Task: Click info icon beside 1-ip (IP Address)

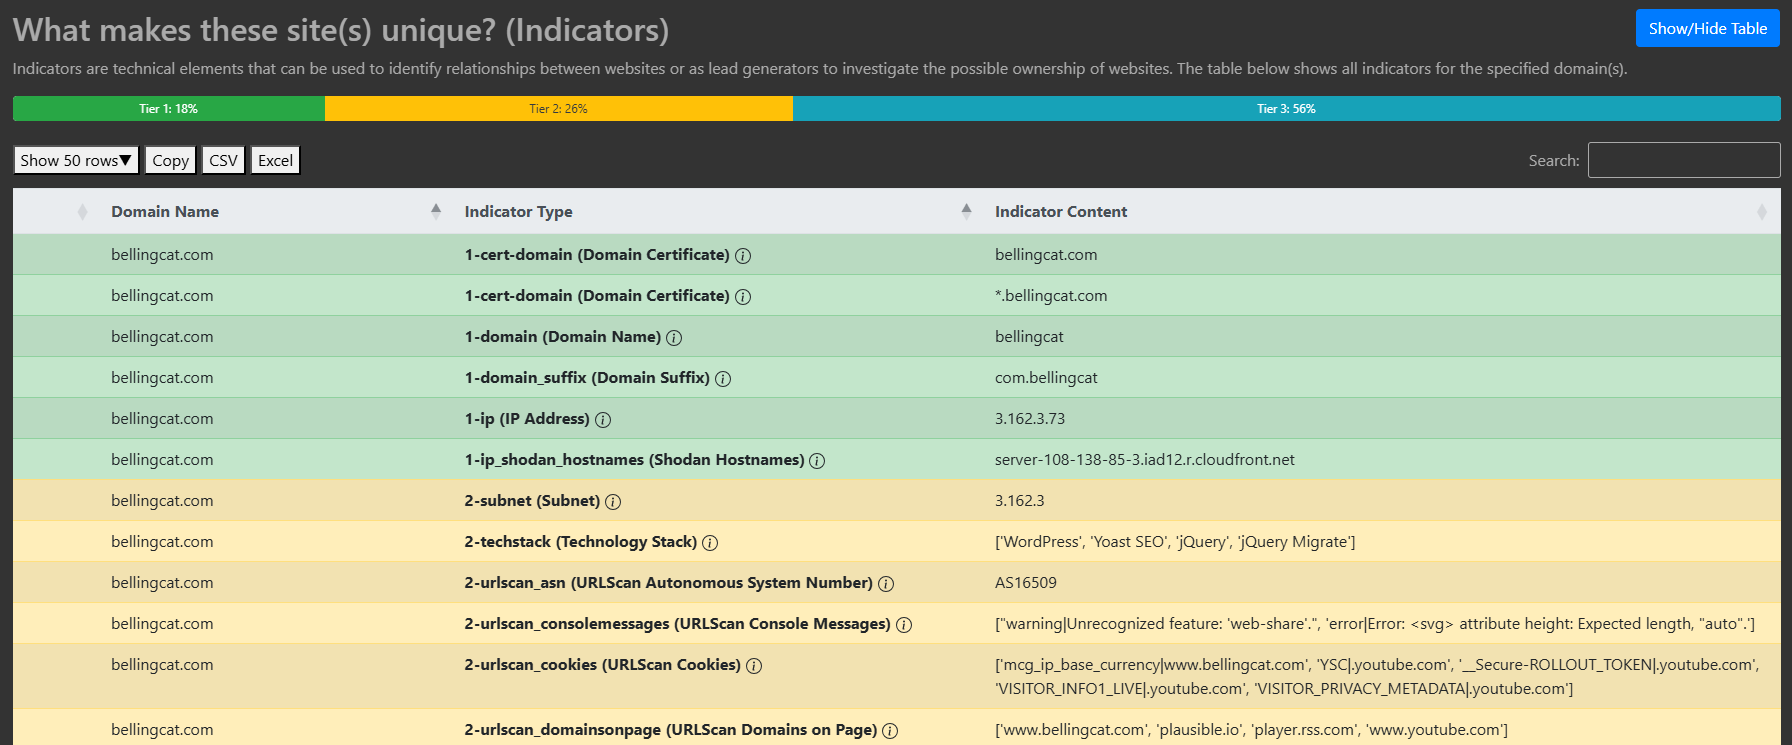Action: (603, 420)
